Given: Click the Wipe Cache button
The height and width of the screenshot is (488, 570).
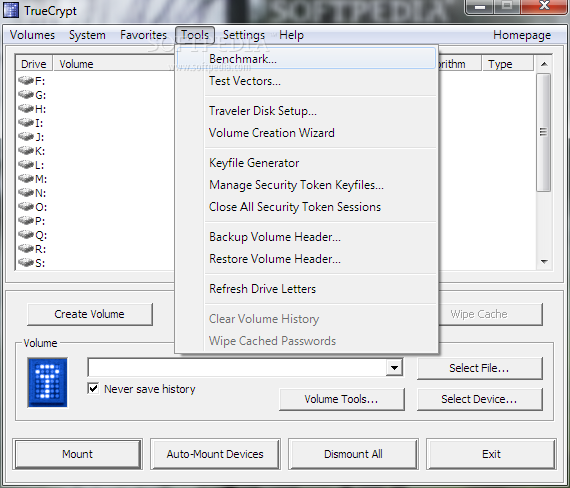Looking at the screenshot, I should point(490,314).
